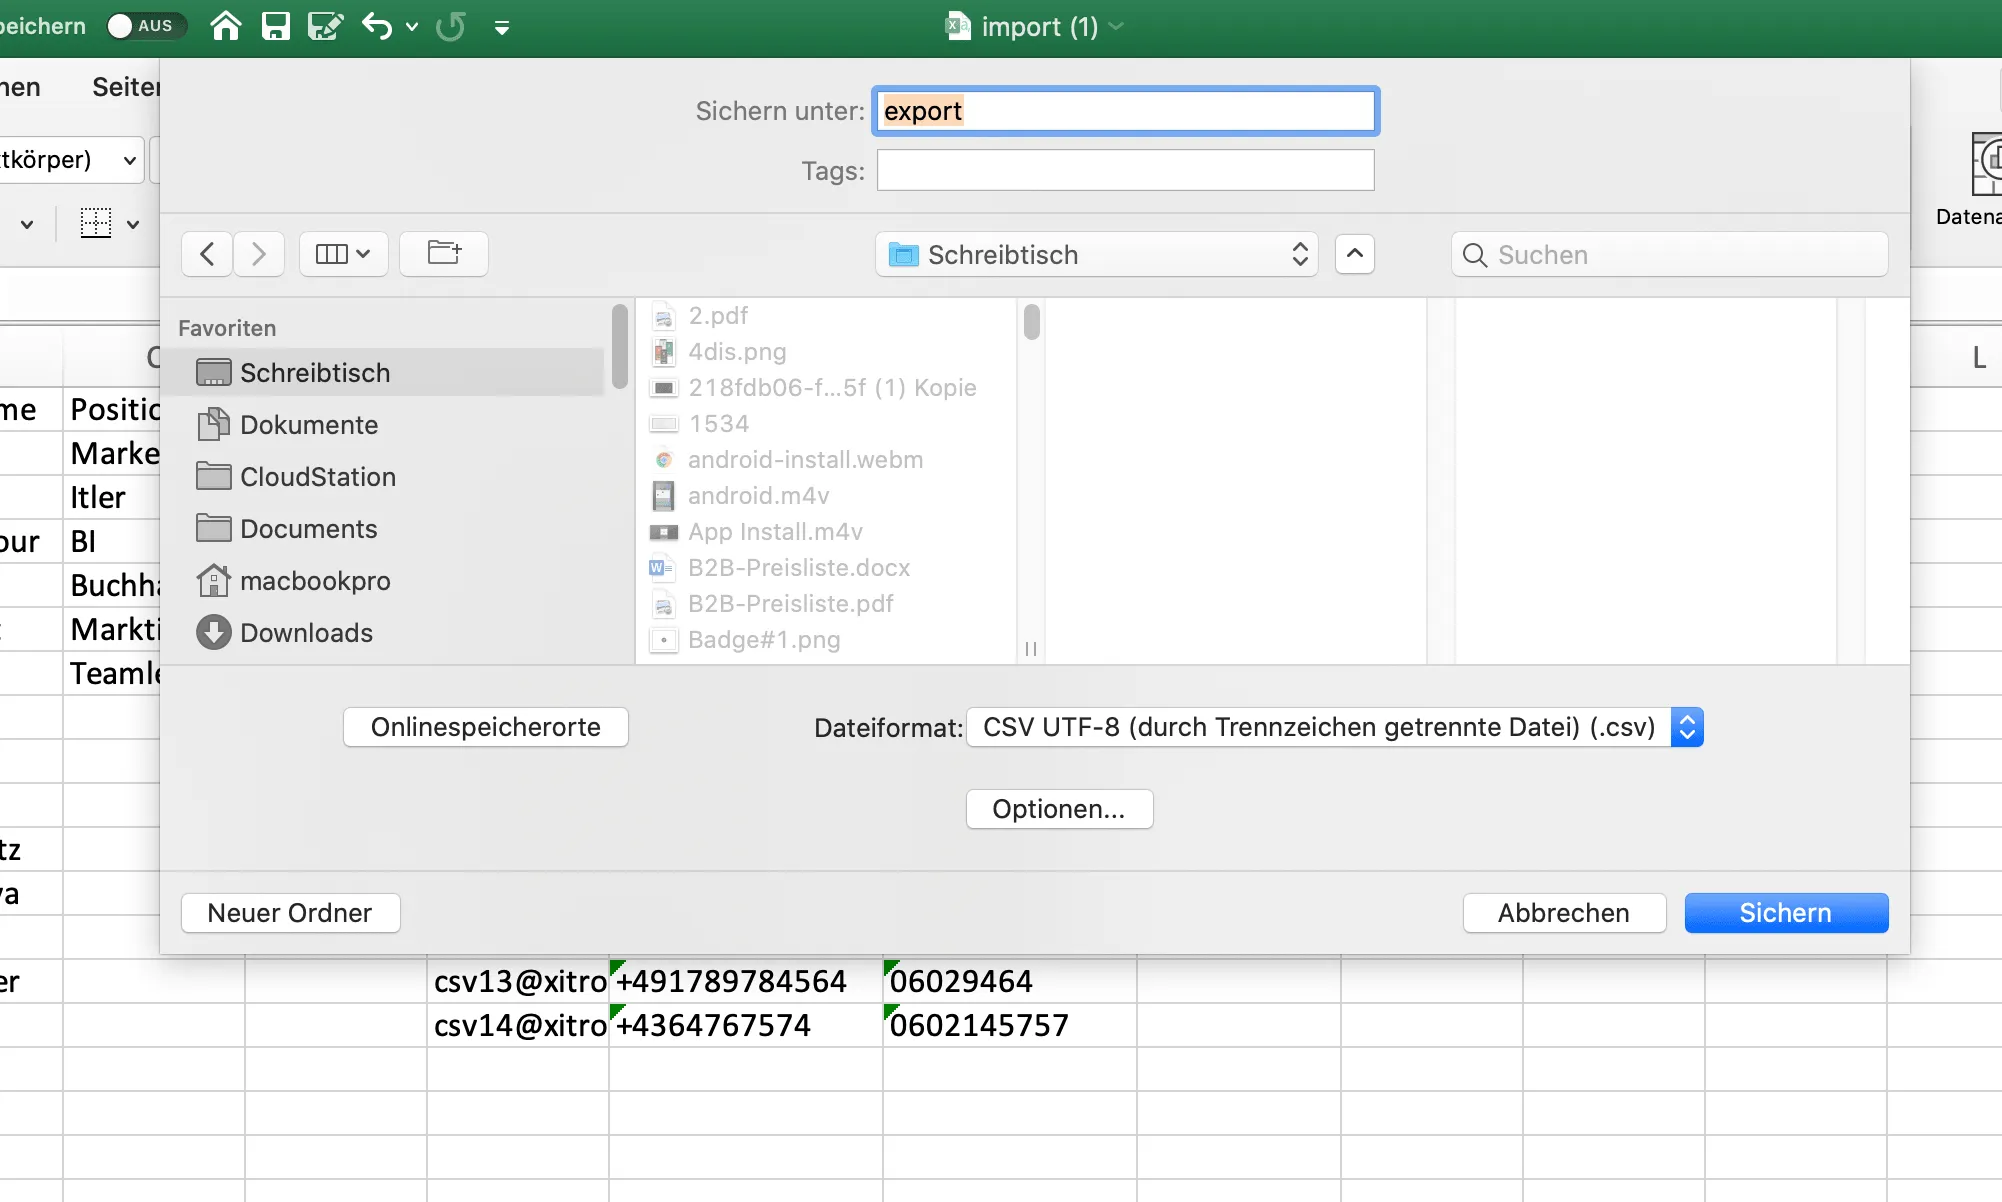Click cell +4364767574 in the spreadsheet
The width and height of the screenshot is (2002, 1202).
point(746,1025)
